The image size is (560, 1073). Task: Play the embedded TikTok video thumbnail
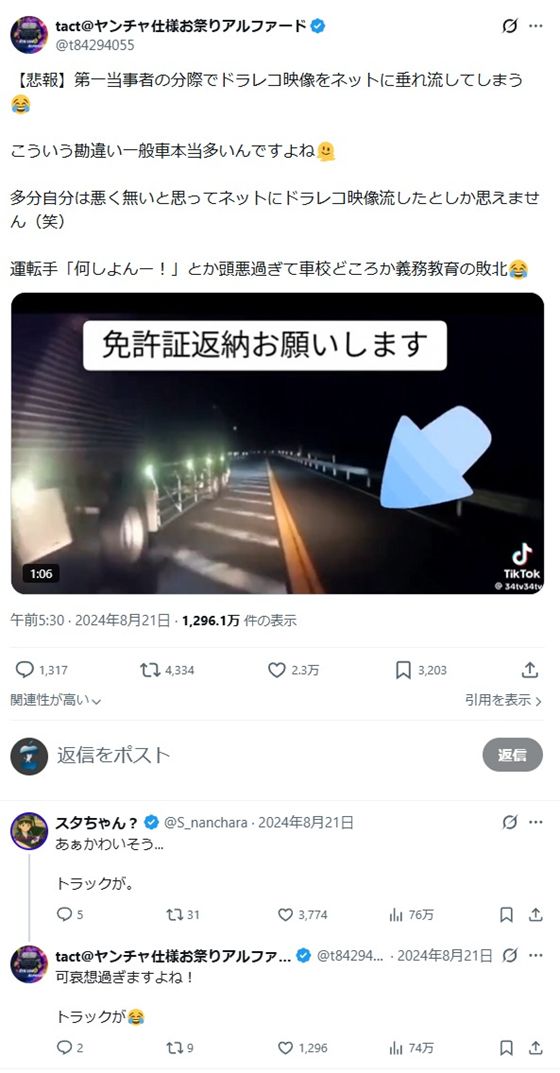click(x=278, y=443)
